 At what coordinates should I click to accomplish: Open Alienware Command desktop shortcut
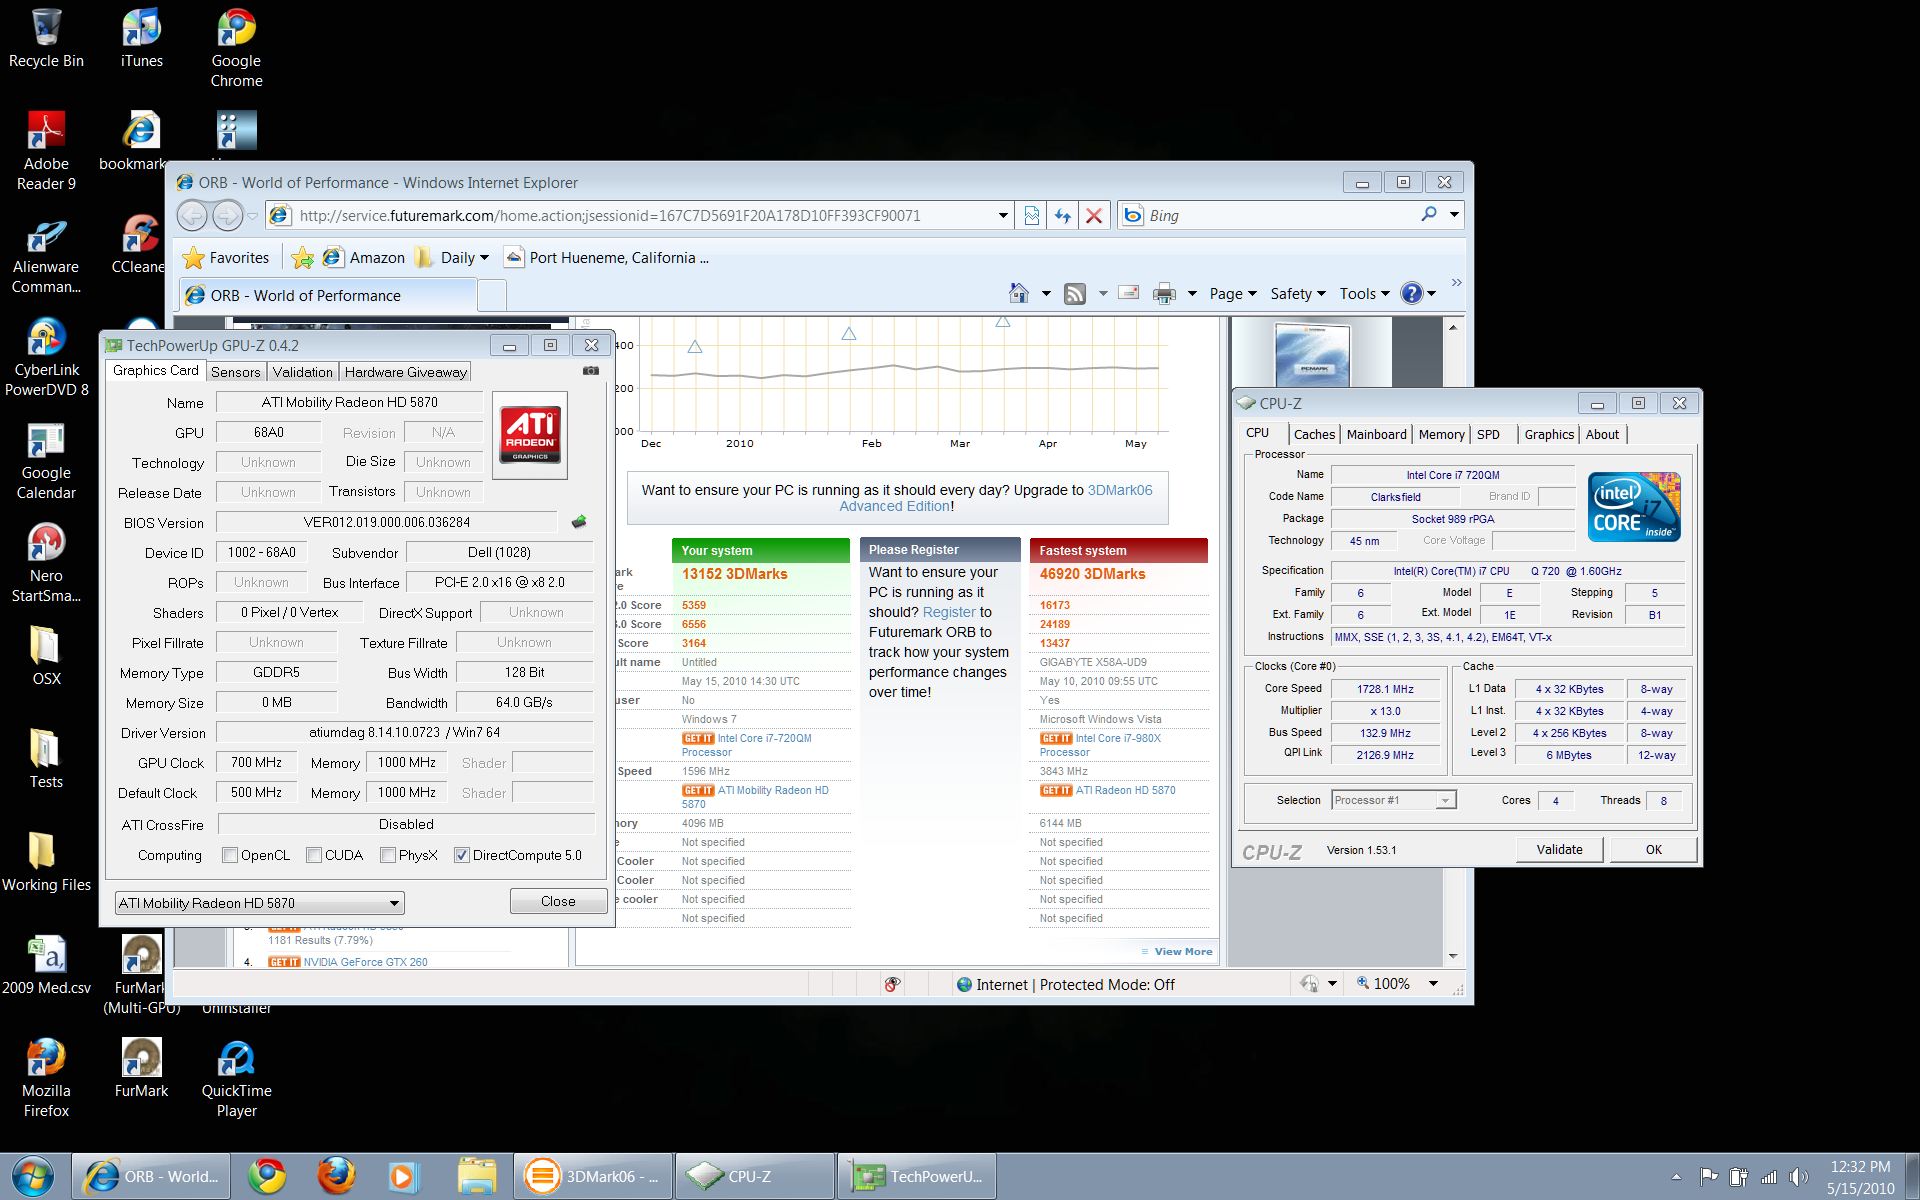pyautogui.click(x=46, y=254)
